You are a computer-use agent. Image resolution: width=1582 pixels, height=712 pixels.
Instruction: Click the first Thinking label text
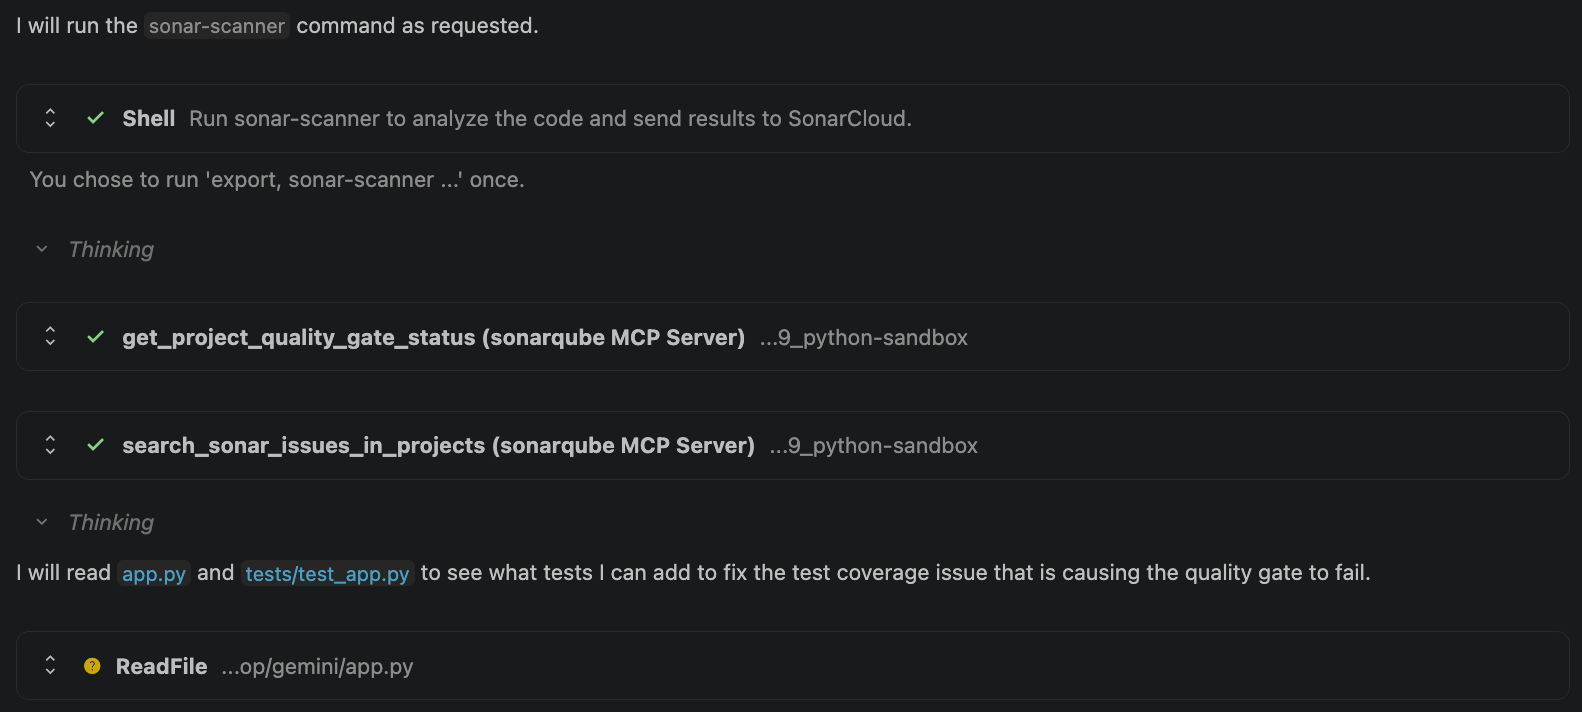[111, 249]
